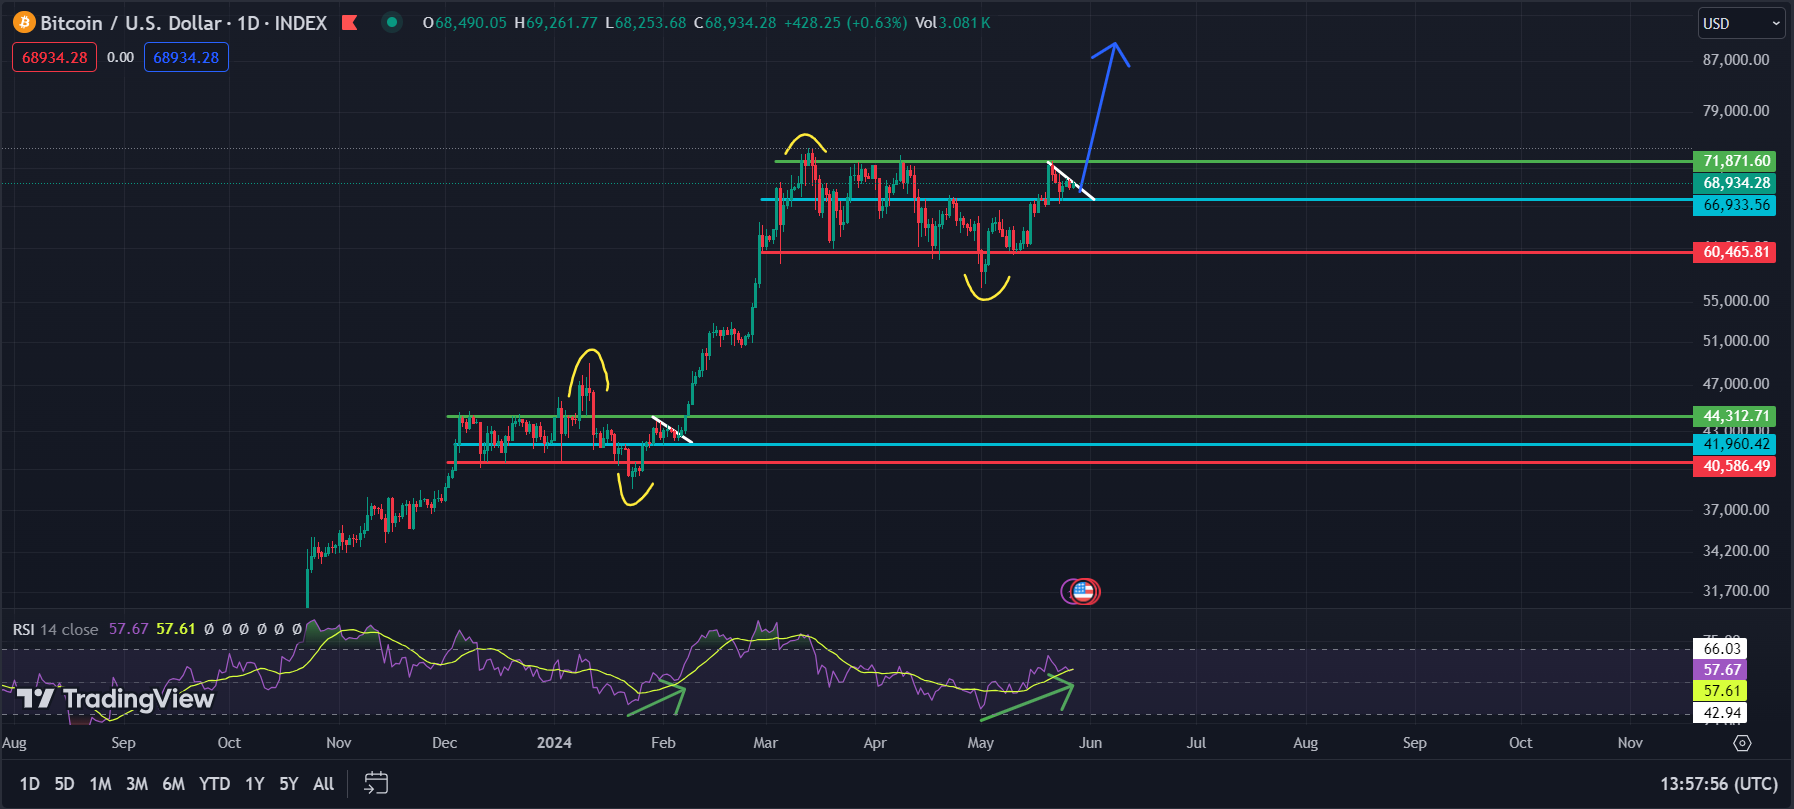Click the 79,000.00 price scale label
This screenshot has width=1794, height=809.
pos(1736,111)
